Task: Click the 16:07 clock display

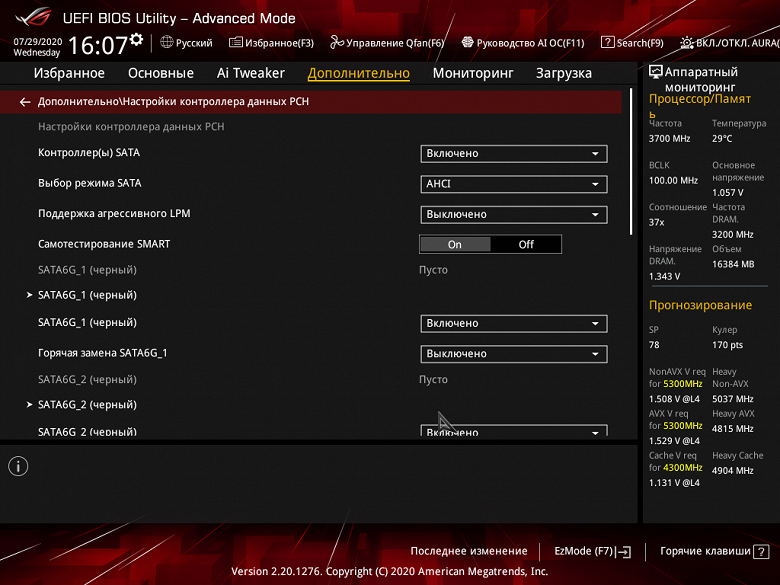Action: [x=98, y=45]
